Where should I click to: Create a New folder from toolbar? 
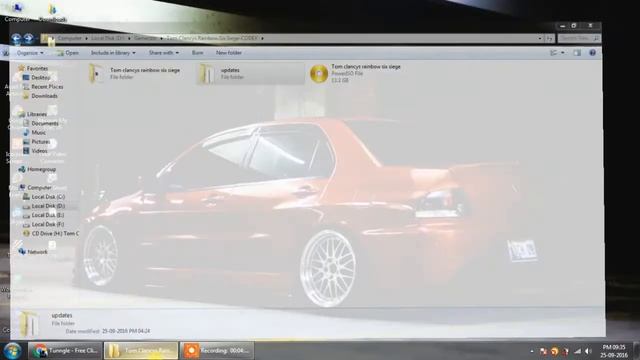point(229,53)
